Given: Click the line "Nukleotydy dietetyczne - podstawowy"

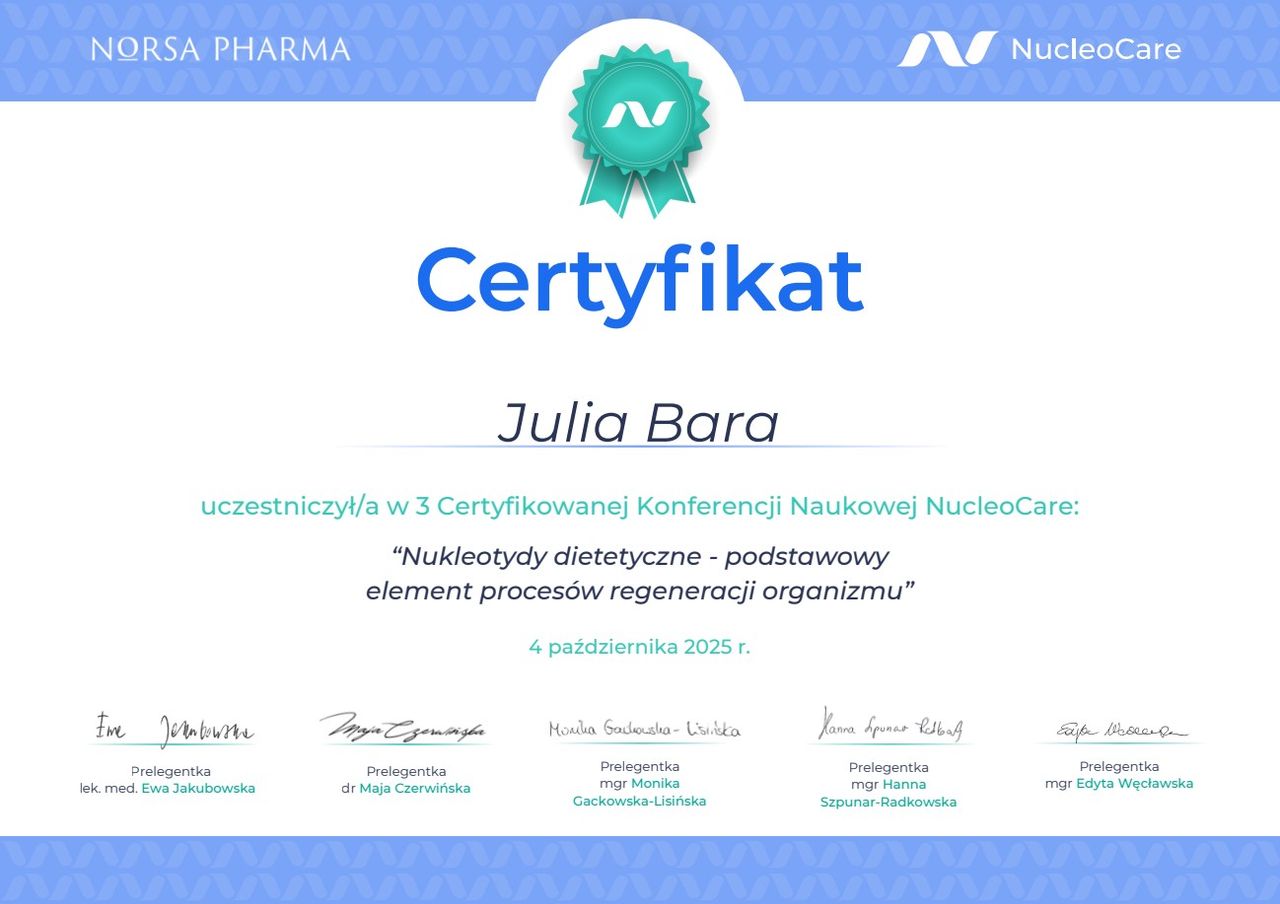Looking at the screenshot, I should click(640, 555).
